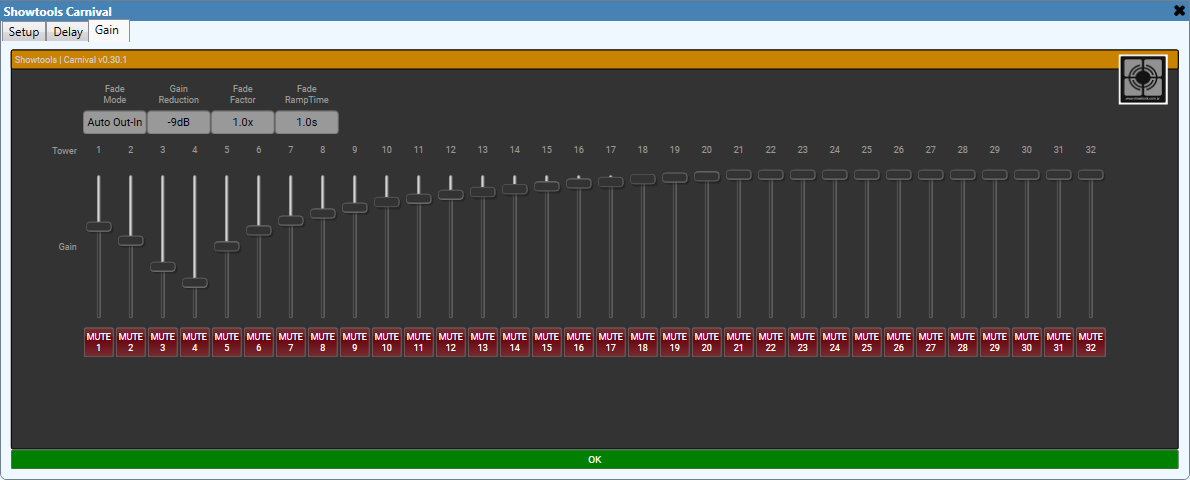Mute tower 26
The height and width of the screenshot is (480, 1190).
pos(899,342)
